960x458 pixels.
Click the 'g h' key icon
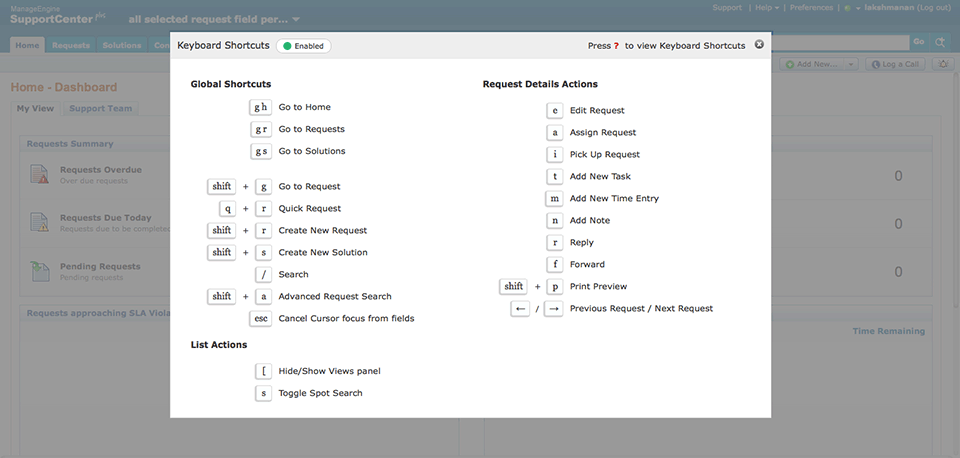(261, 107)
